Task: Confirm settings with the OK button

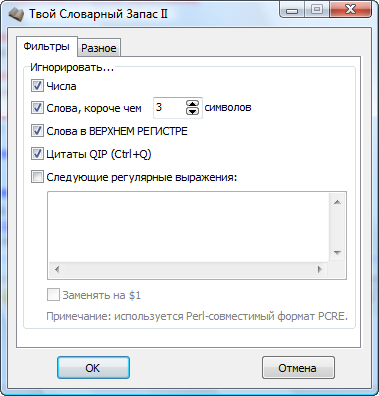Action: click(93, 367)
